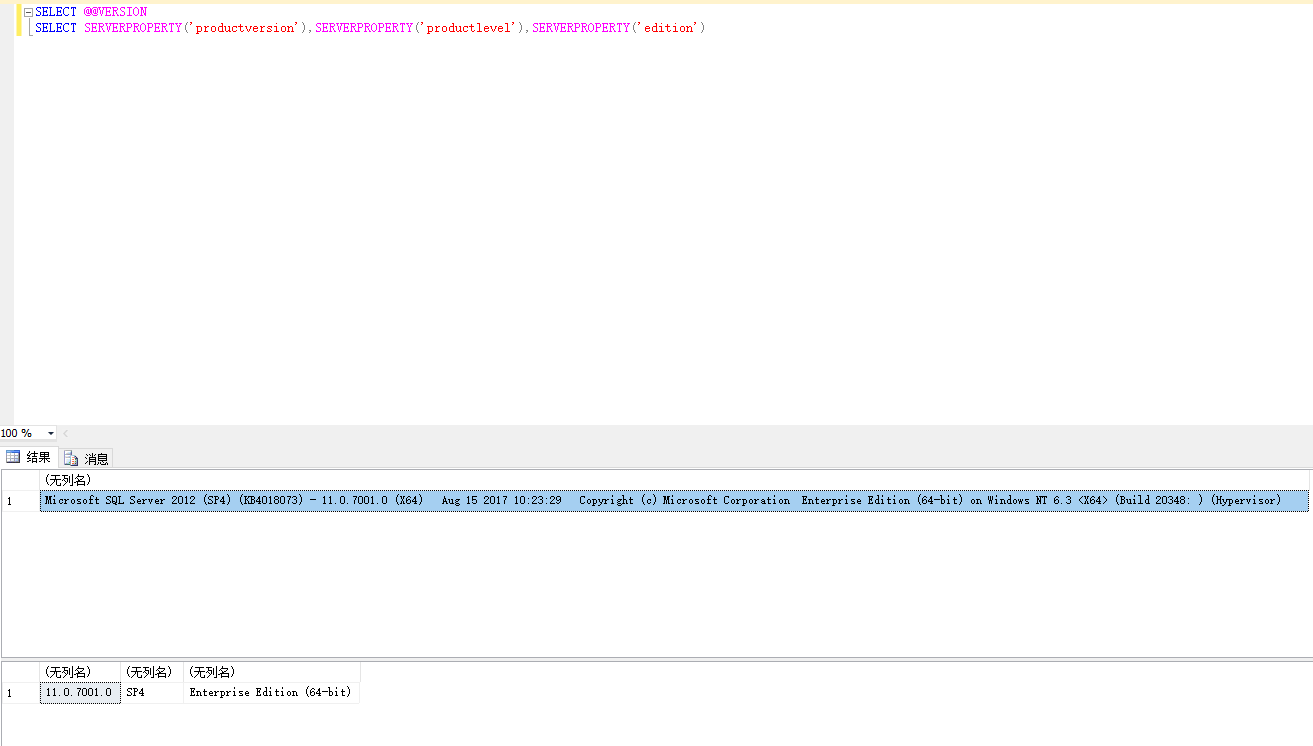Collapse the SELECT @@VERSION code block
Screen dimensions: 1313x746
pos(28,12)
